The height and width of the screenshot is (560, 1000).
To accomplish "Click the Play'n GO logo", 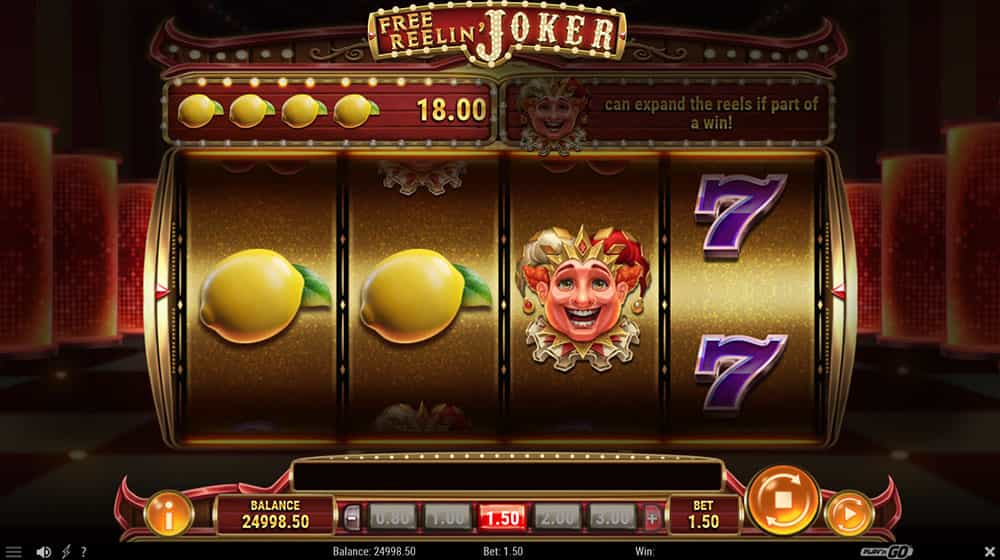I will 887,552.
